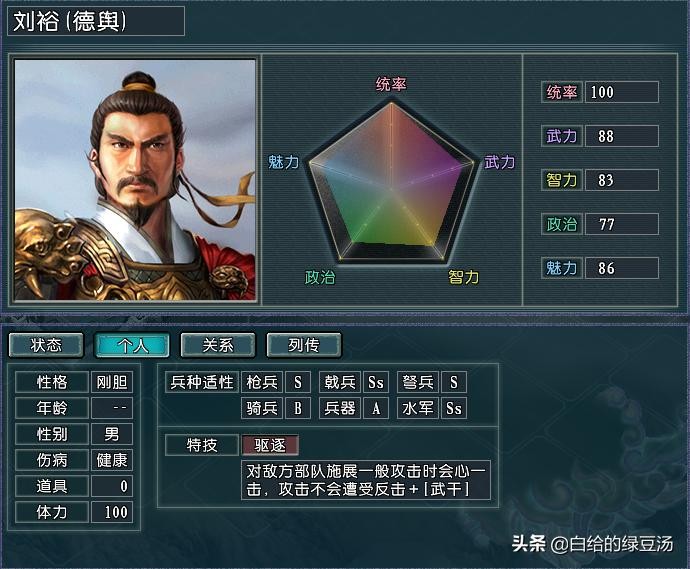This screenshot has width=690, height=569.
Task: Click the 驱逐 special skill badge
Action: pos(270,445)
